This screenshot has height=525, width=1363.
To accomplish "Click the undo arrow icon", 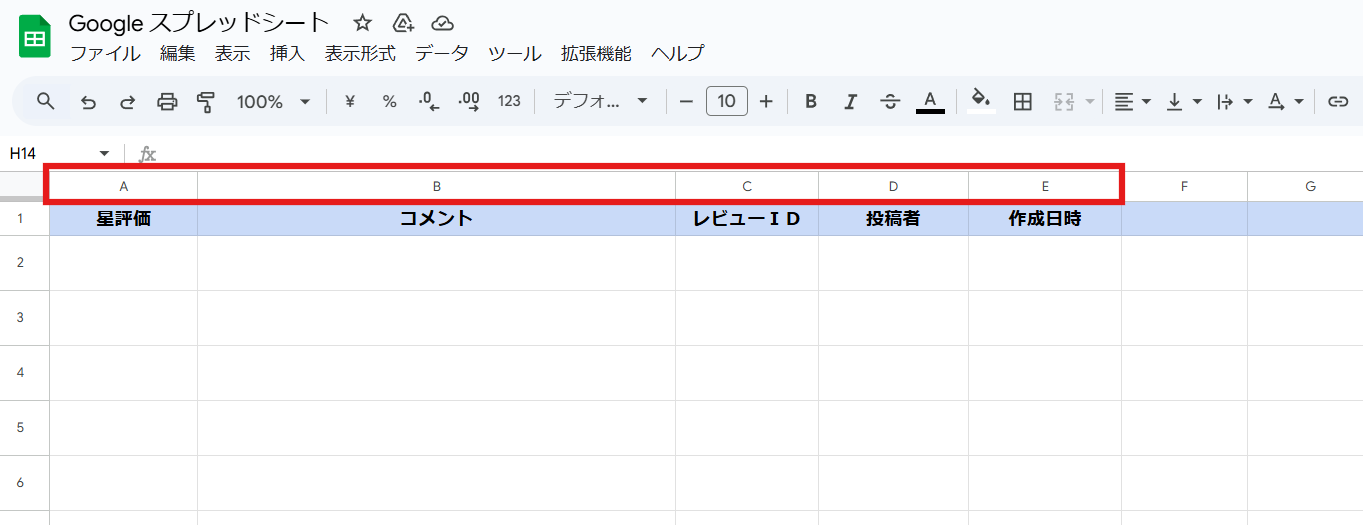I will [88, 101].
